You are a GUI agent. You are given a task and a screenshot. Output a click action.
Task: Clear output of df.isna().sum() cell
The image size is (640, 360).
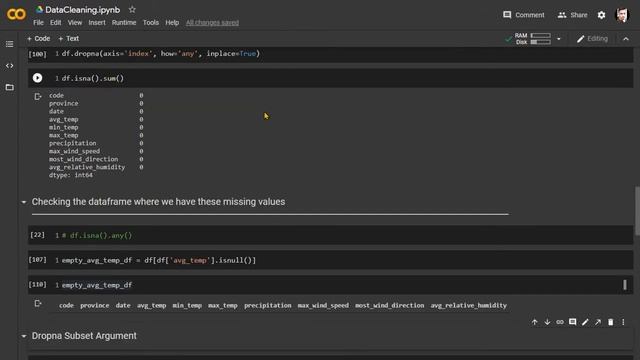coord(38,96)
